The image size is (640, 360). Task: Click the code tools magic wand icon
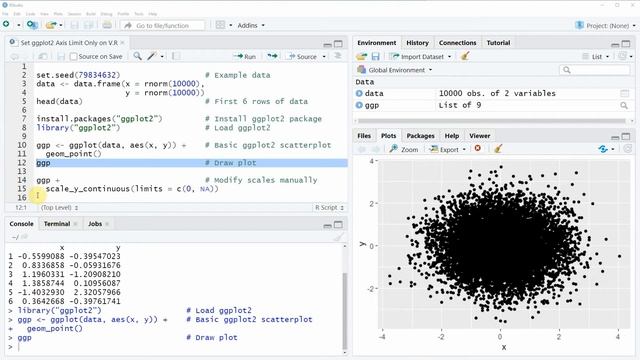[152, 56]
